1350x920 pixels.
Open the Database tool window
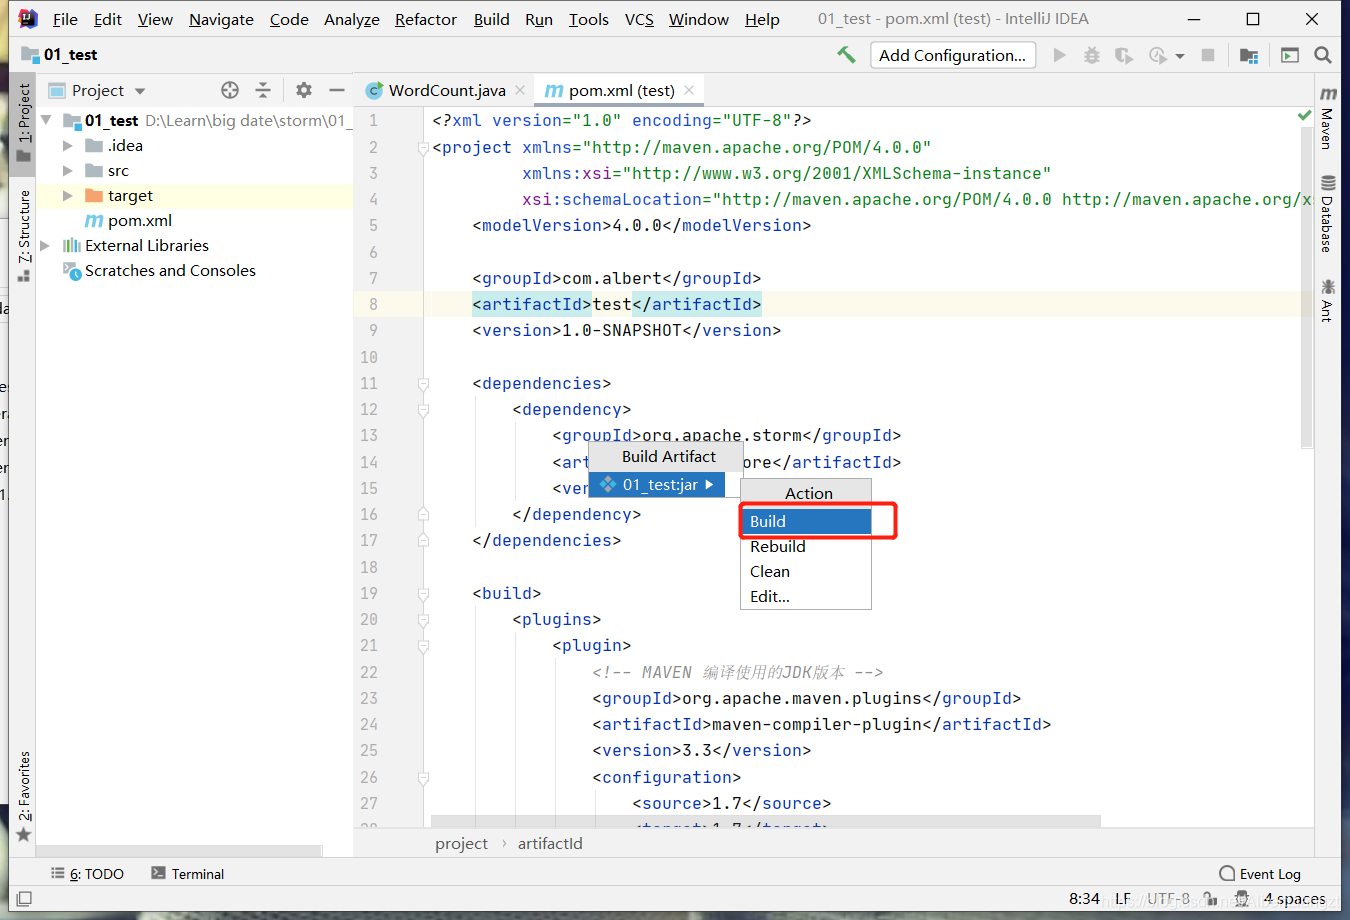point(1327,213)
